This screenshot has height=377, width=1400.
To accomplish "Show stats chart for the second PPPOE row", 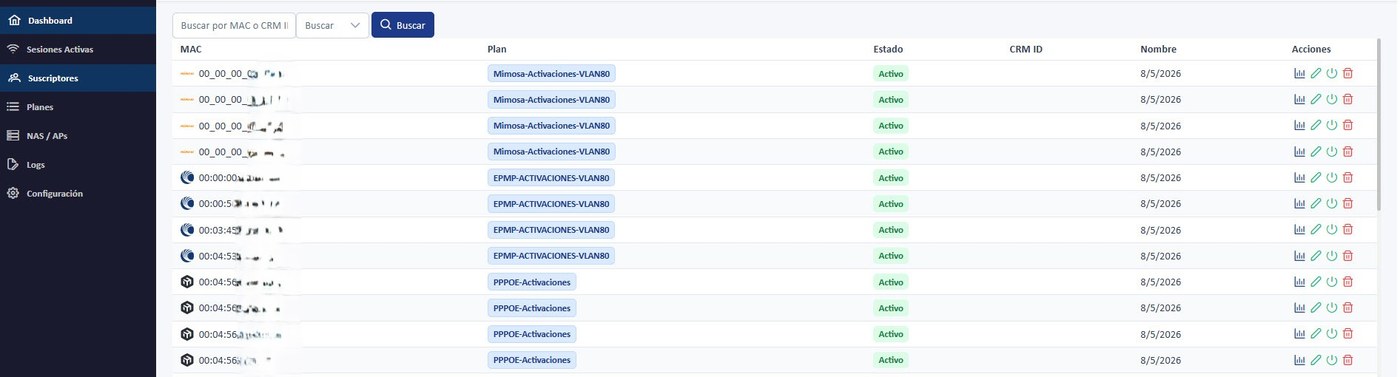I will pyautogui.click(x=1300, y=307).
